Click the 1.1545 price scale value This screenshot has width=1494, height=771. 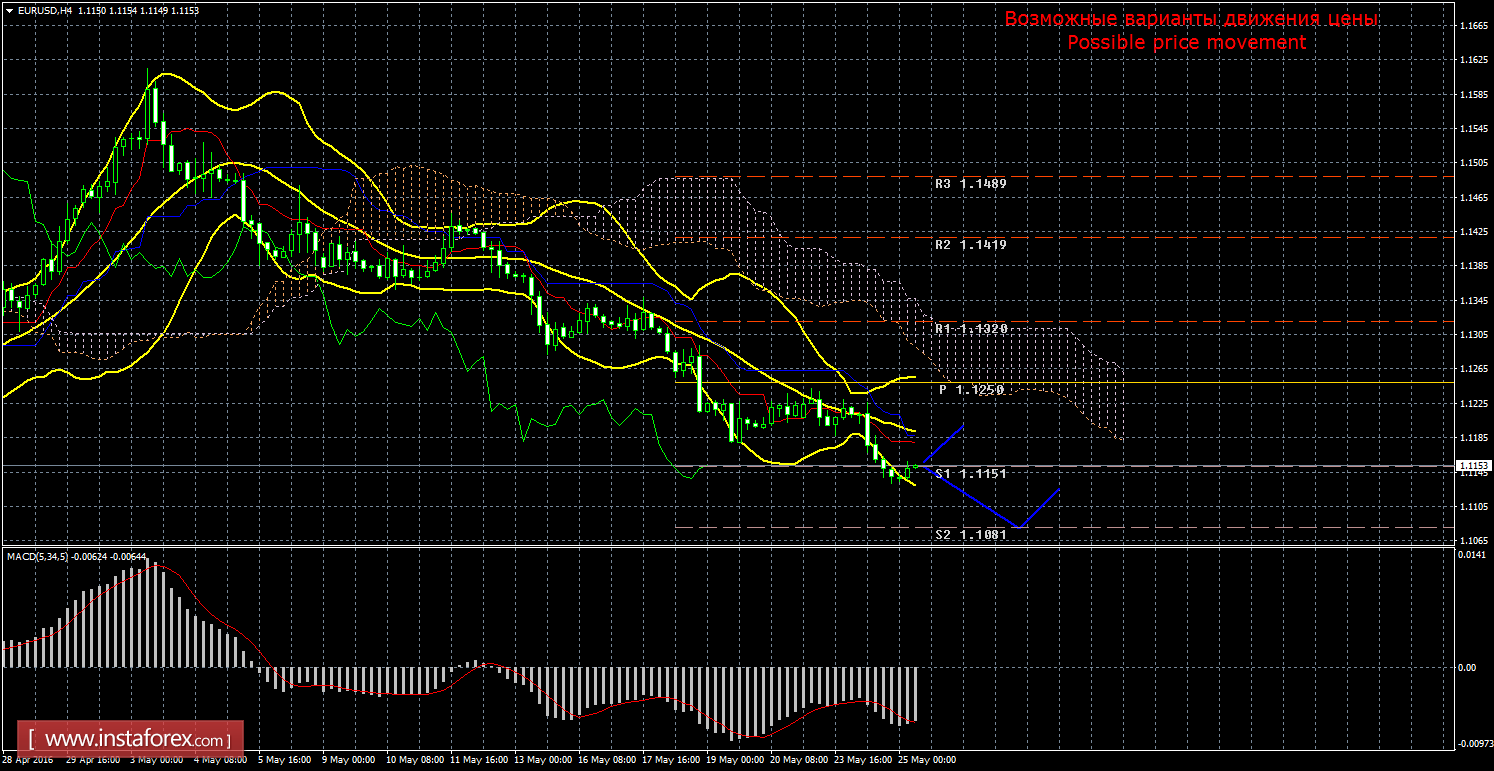point(1472,129)
